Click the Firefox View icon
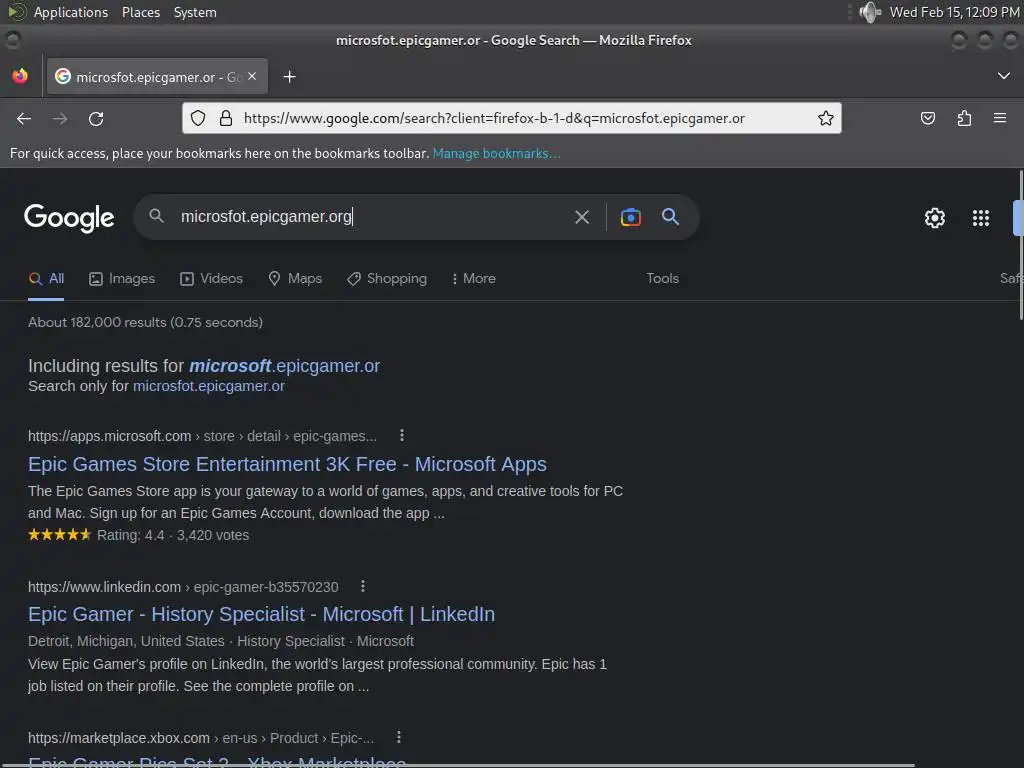 coord(20,76)
